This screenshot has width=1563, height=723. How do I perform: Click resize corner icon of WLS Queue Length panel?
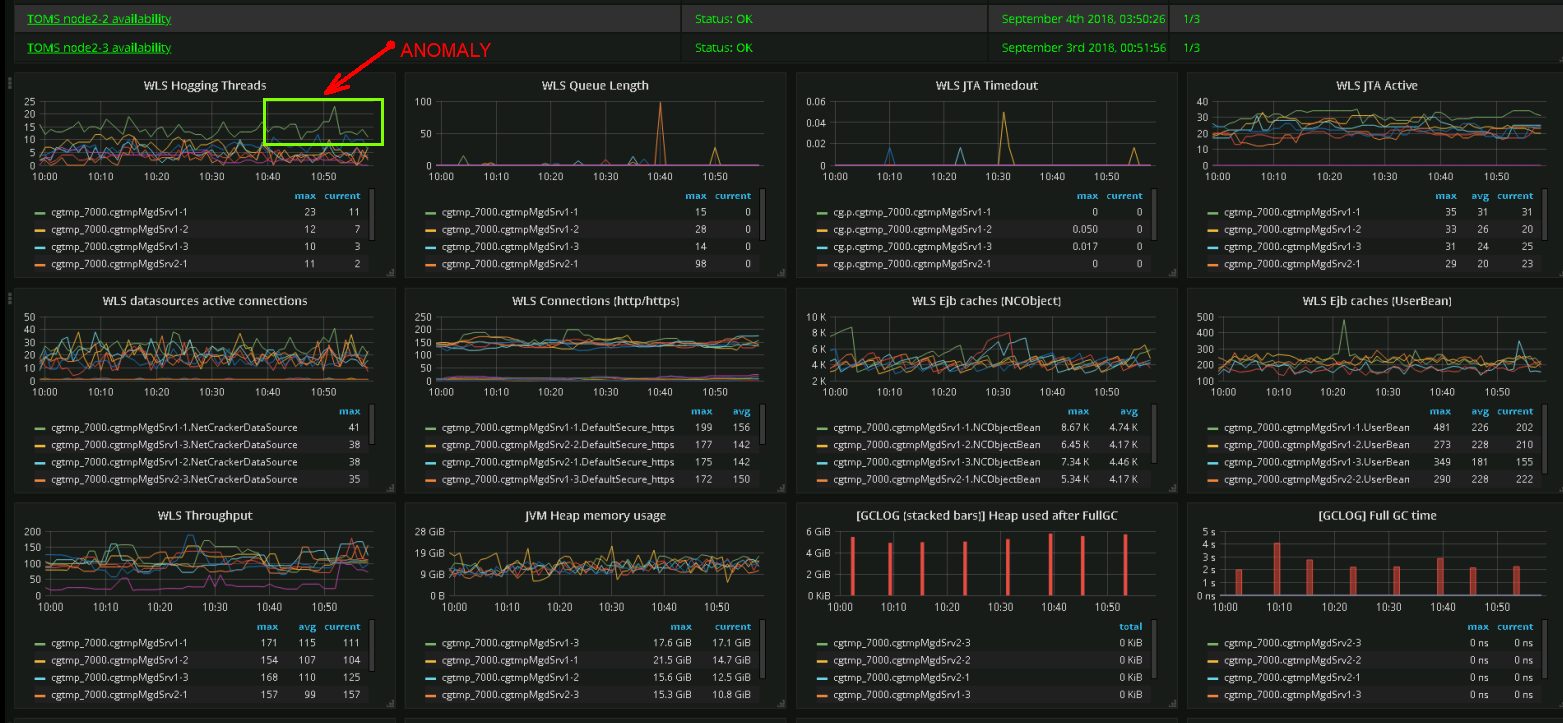click(x=782, y=272)
